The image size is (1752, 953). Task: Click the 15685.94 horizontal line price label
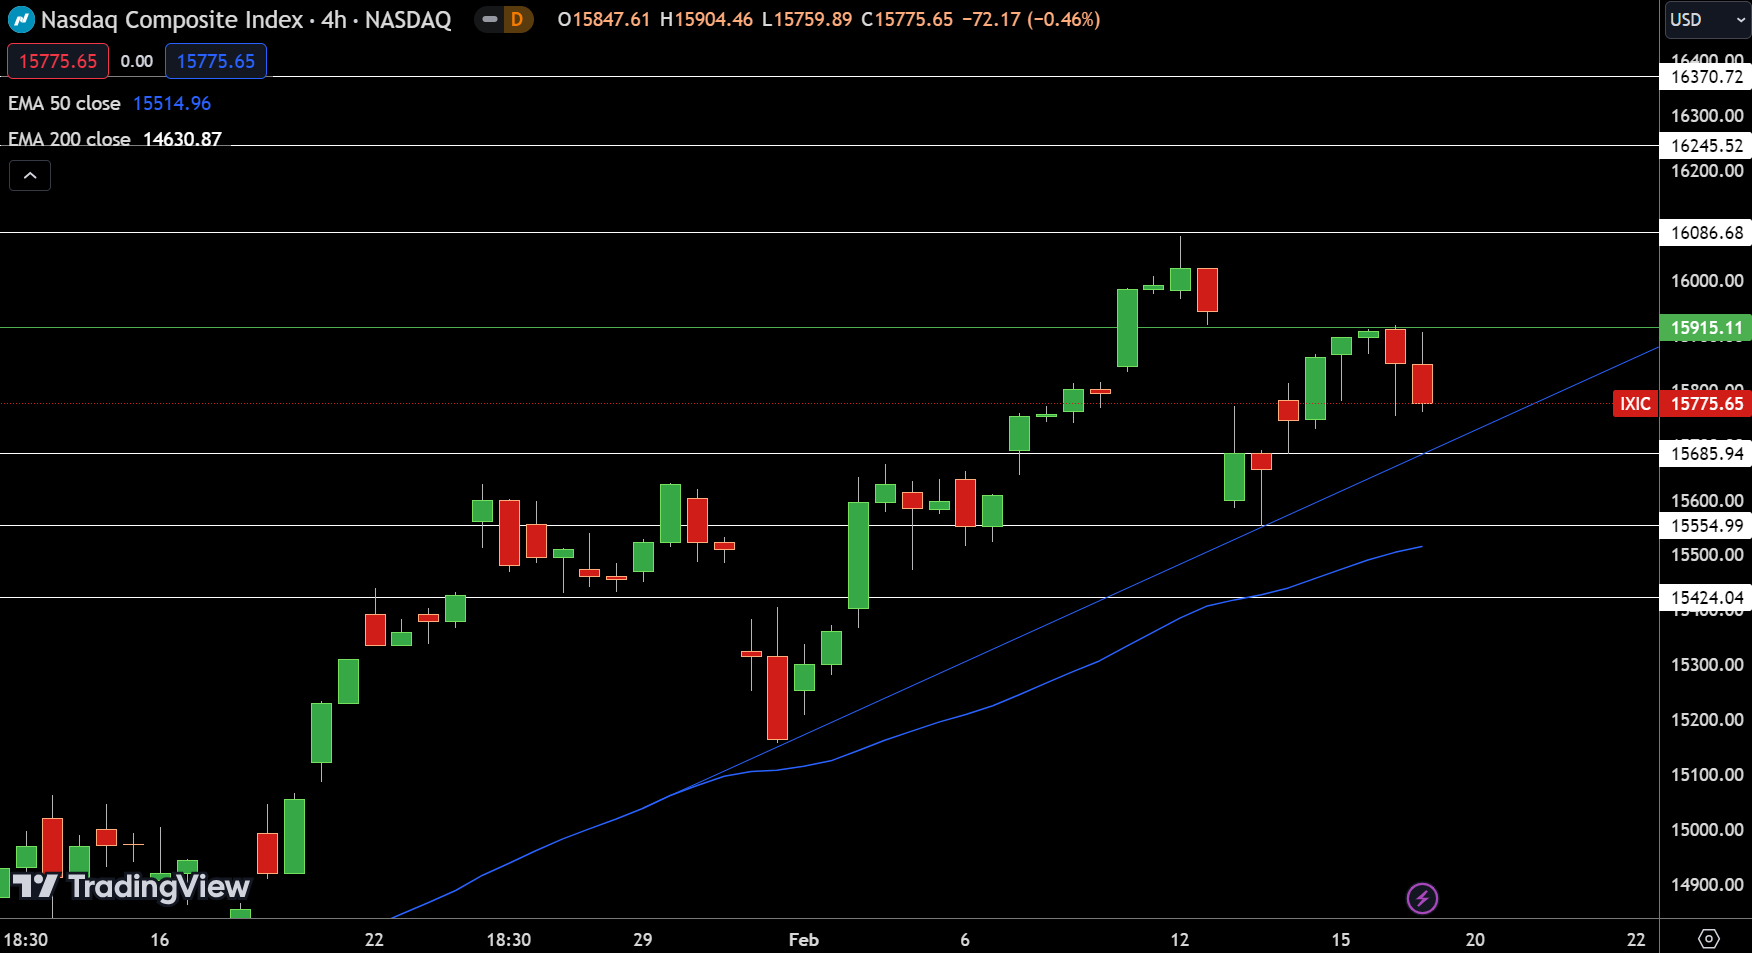(1706, 454)
